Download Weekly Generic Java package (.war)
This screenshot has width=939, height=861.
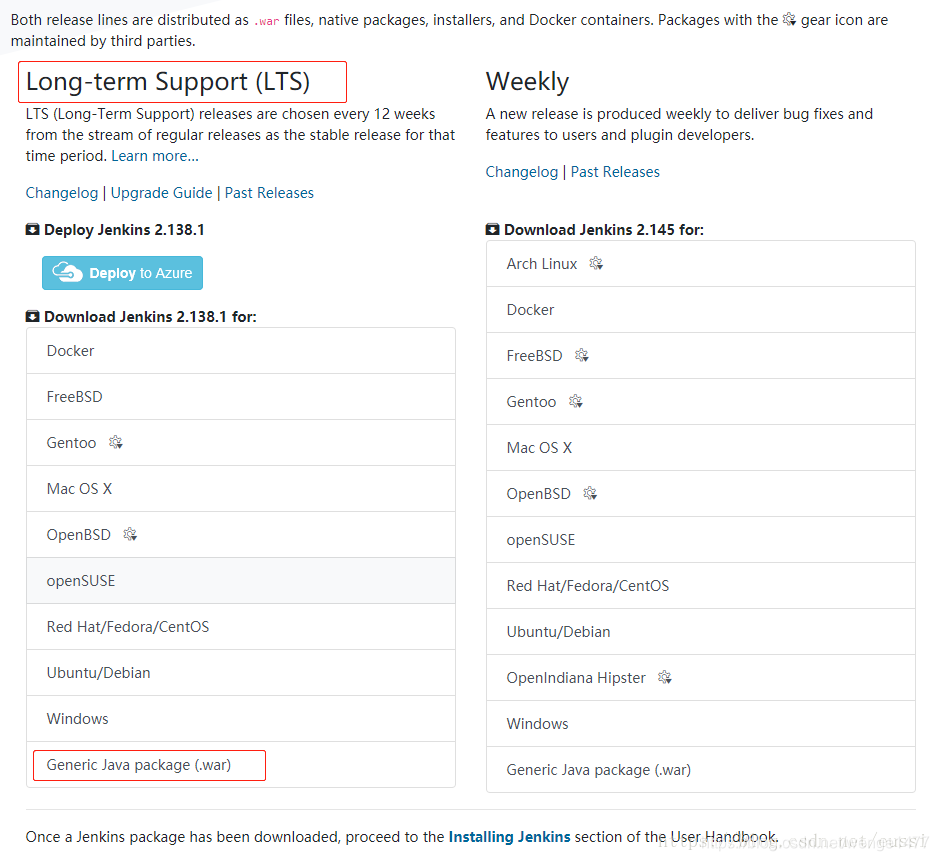pos(701,770)
